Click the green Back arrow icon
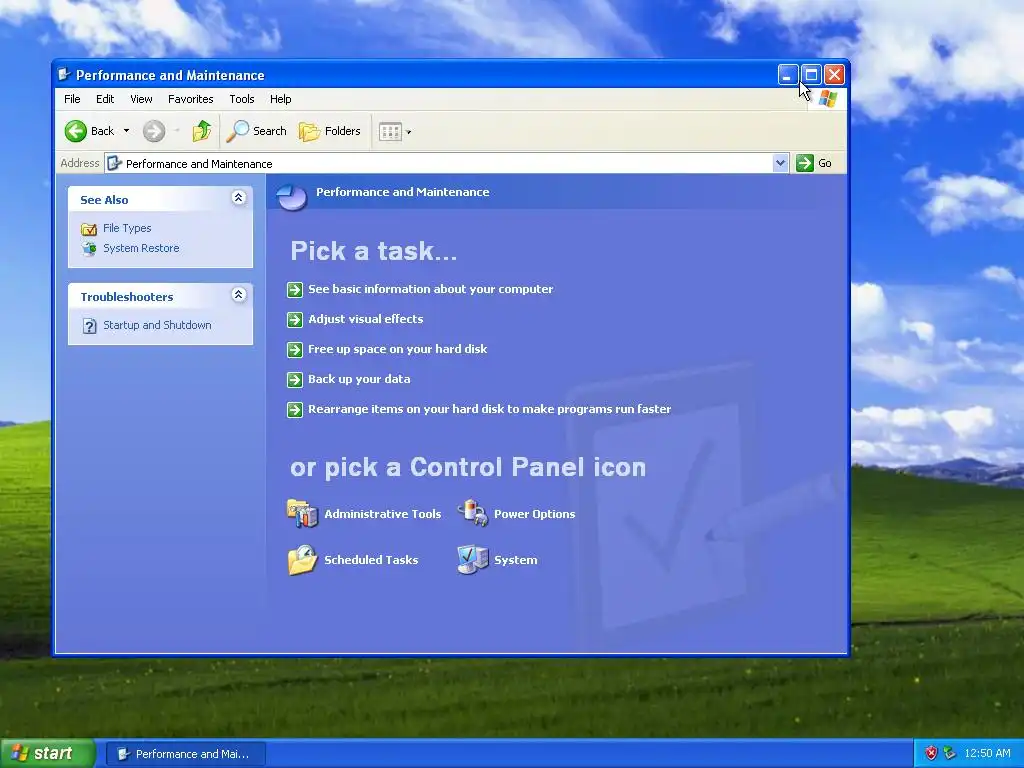Image resolution: width=1024 pixels, height=768 pixels. tap(76, 131)
